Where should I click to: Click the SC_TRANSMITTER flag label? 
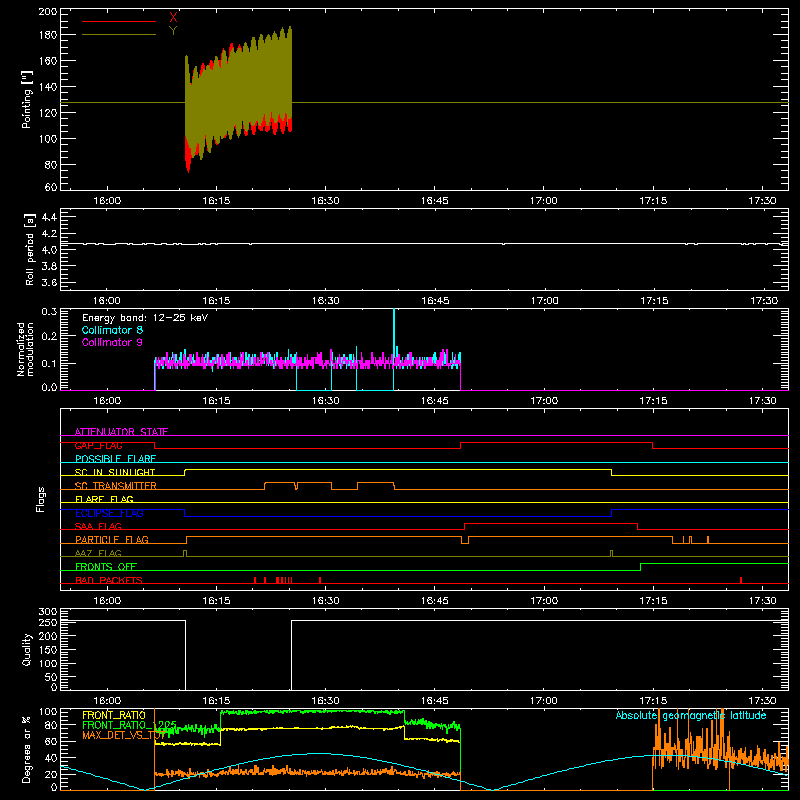pos(115,486)
